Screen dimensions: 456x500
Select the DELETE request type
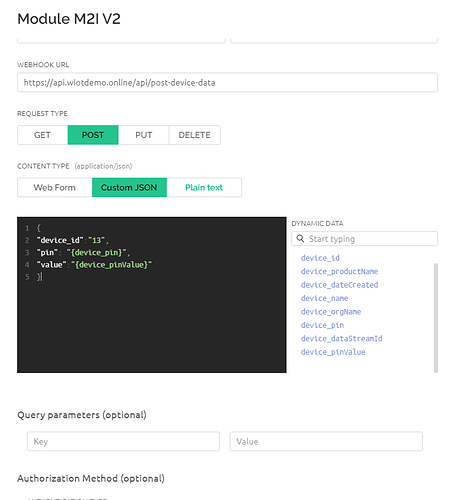(195, 135)
